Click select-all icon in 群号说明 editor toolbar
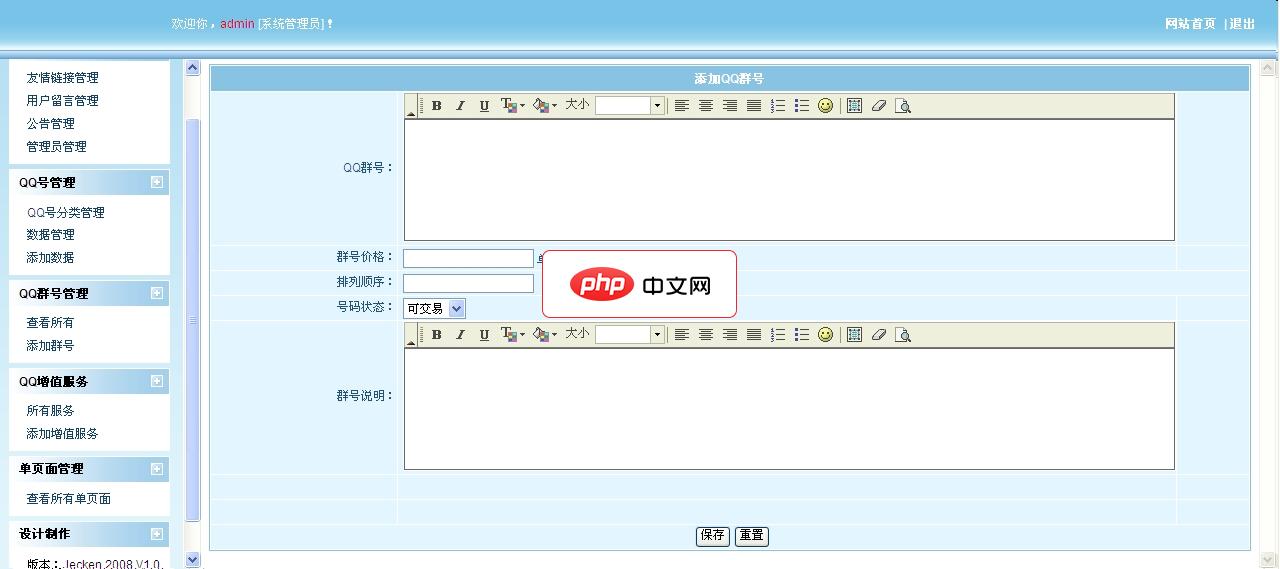Image resolution: width=1280 pixels, height=569 pixels. point(854,335)
